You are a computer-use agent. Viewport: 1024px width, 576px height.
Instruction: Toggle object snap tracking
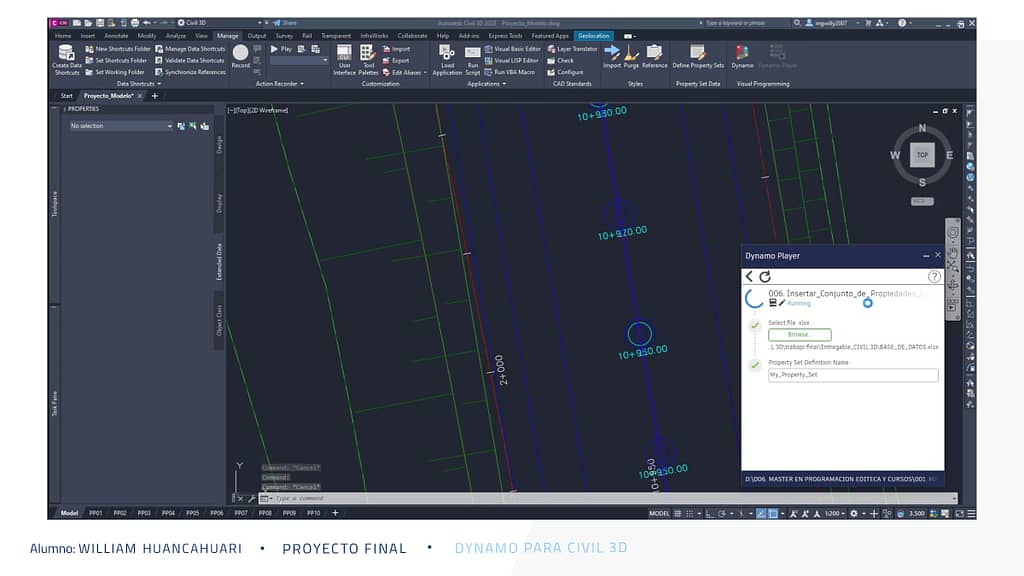[x=761, y=514]
